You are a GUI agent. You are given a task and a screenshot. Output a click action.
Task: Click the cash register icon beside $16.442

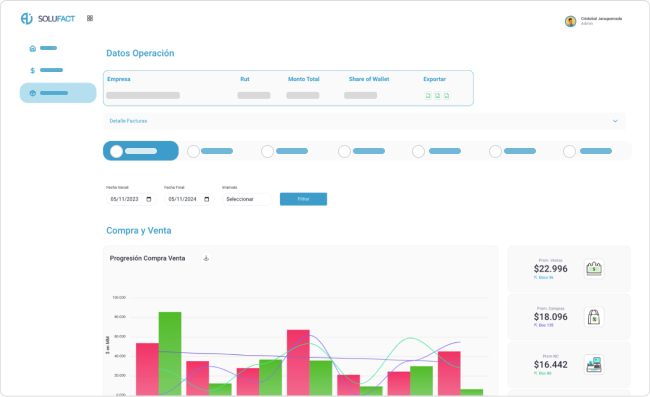pos(594,365)
